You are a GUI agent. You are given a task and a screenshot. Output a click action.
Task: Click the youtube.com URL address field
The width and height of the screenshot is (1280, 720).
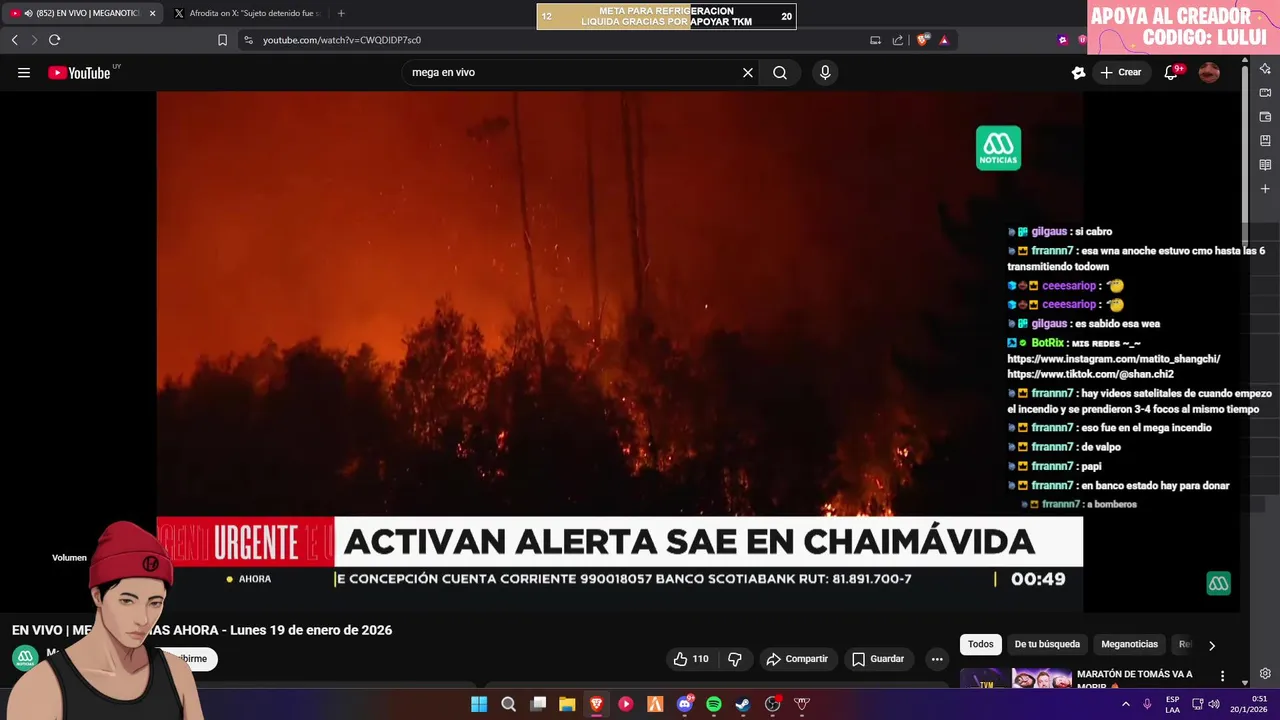click(342, 40)
